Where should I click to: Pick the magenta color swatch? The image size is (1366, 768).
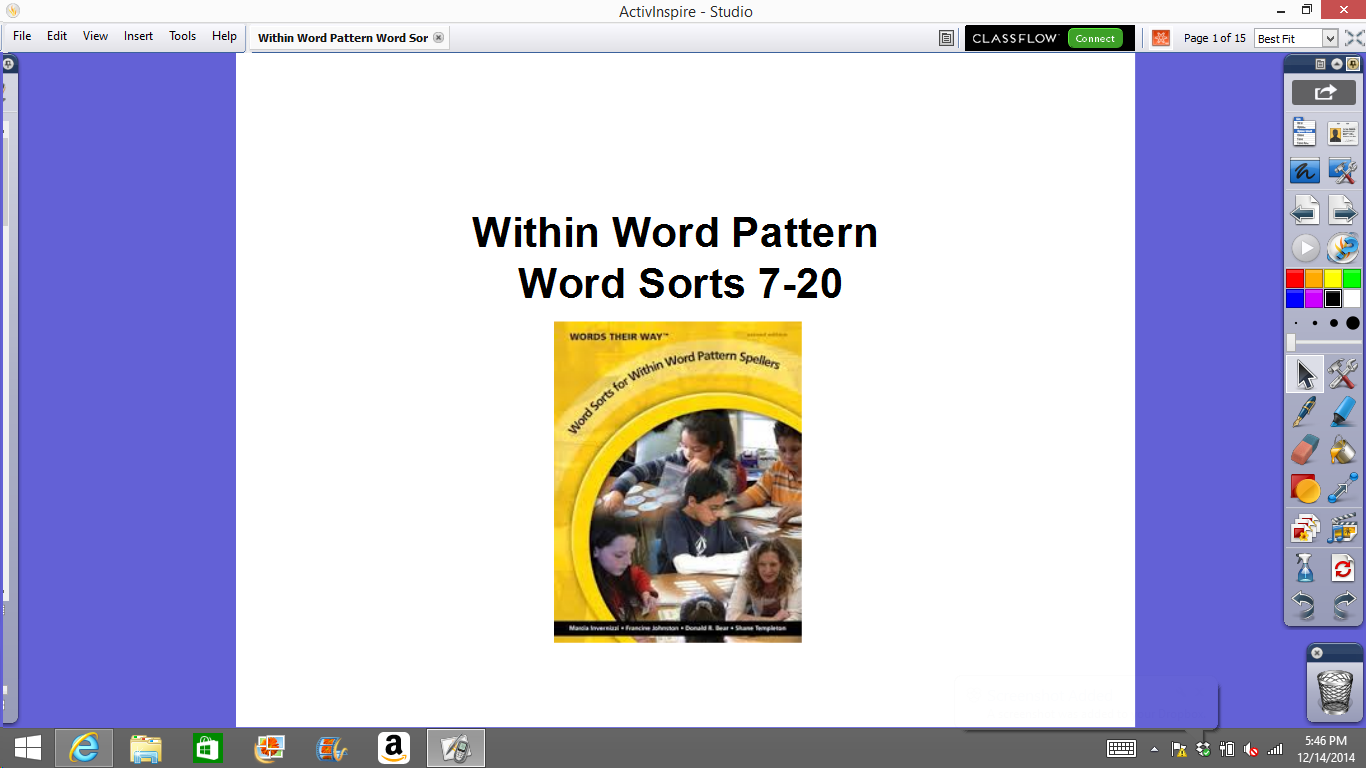[x=1314, y=299]
